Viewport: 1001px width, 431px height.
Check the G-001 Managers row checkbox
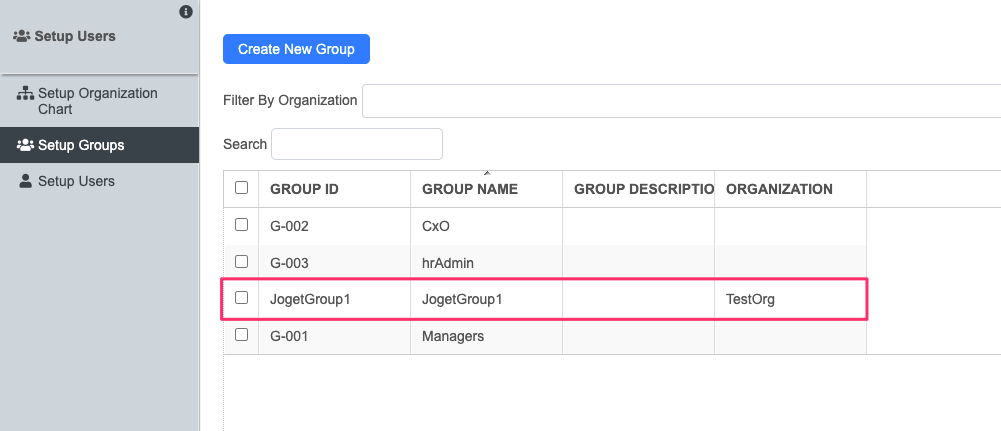tap(241, 335)
